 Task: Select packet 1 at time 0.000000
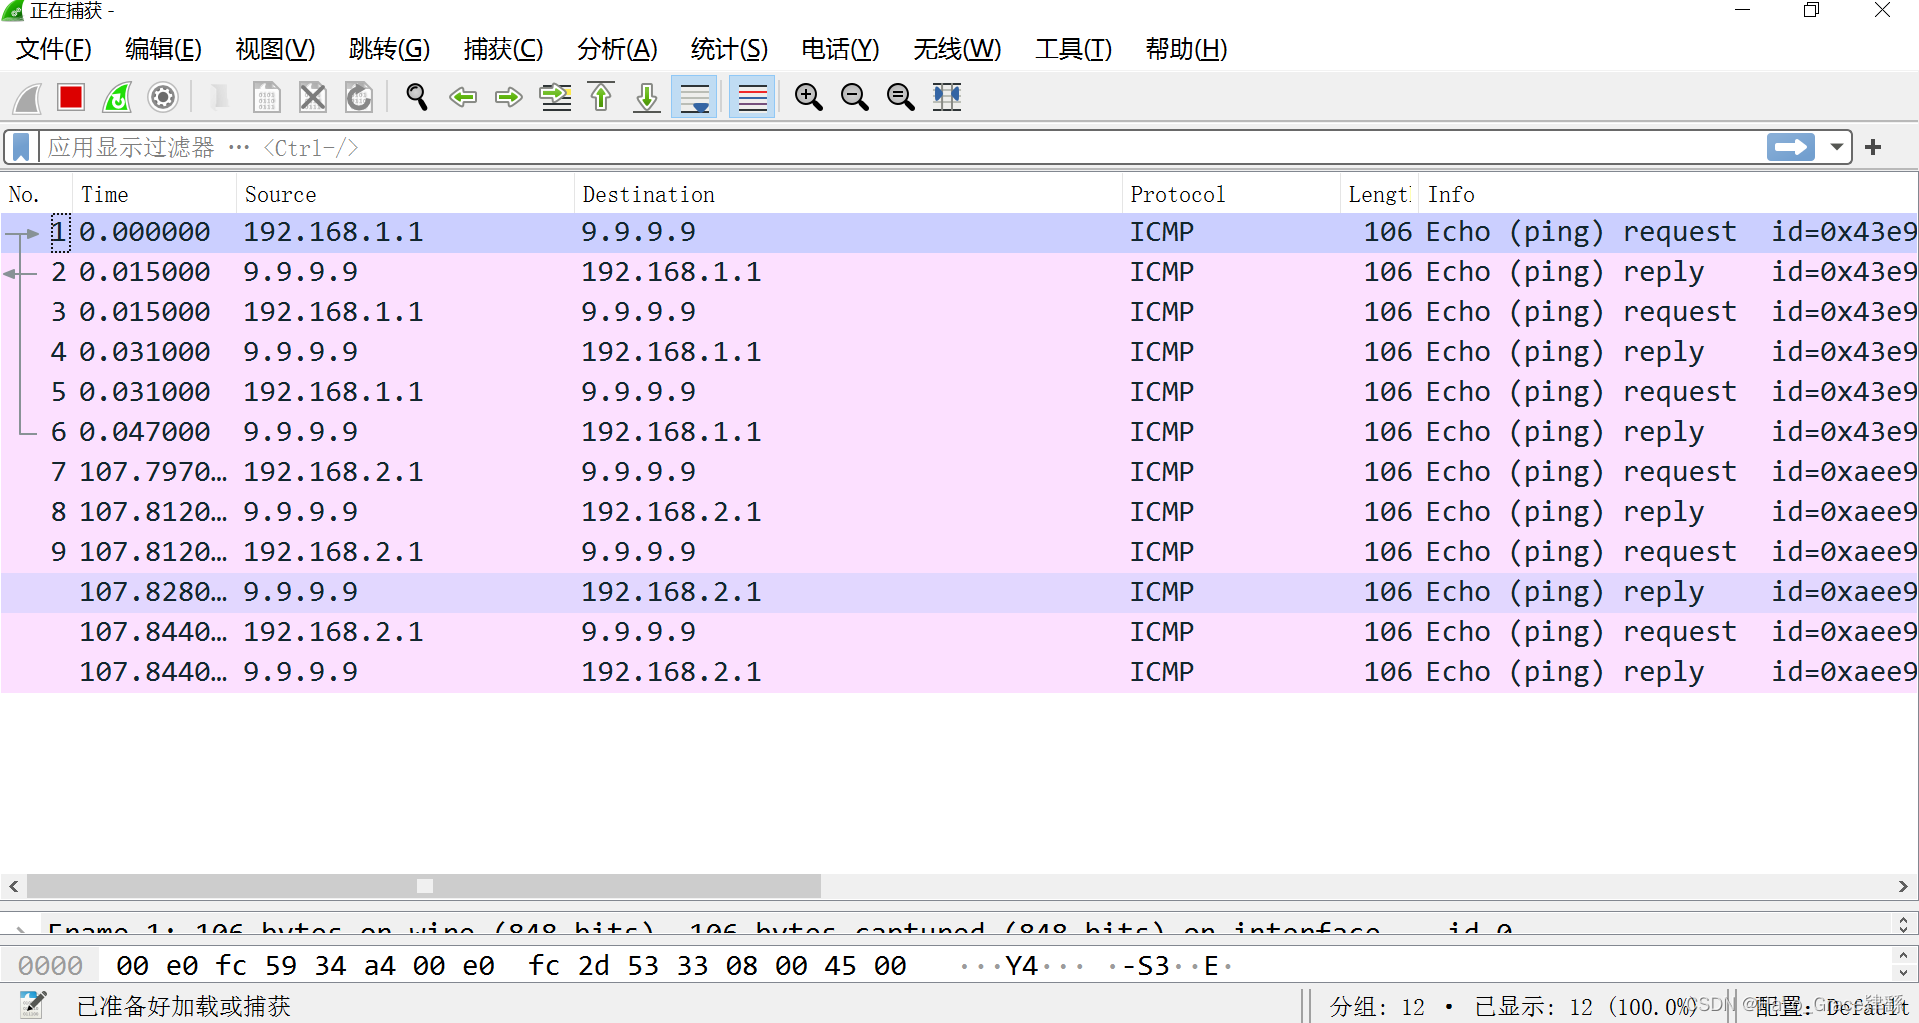959,232
